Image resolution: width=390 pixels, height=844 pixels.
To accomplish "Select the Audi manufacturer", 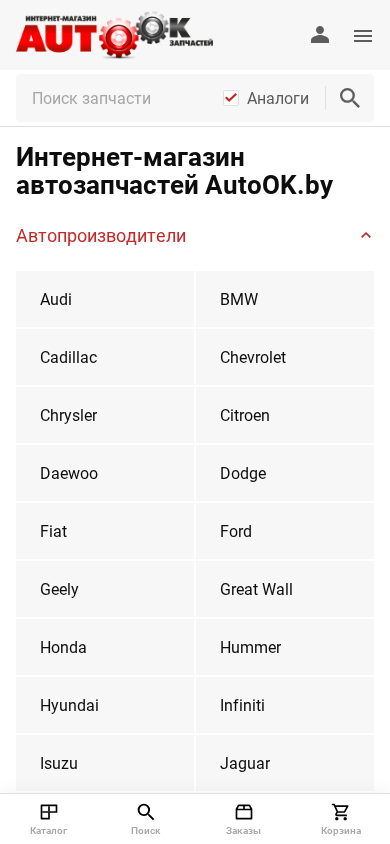I will 105,299.
